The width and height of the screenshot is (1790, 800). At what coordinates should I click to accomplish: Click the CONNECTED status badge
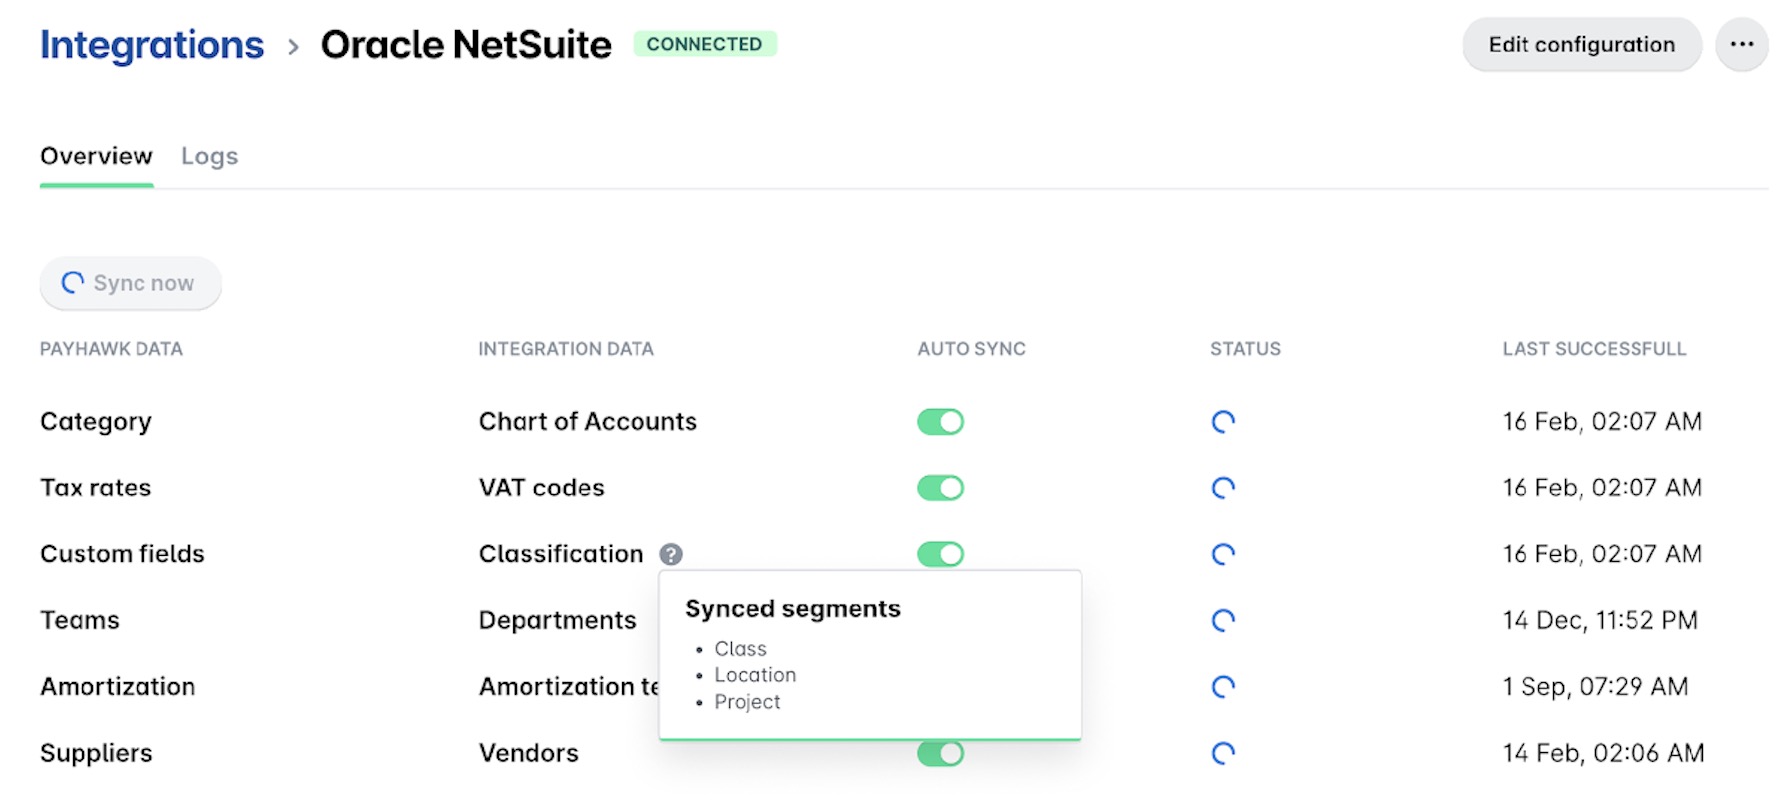pyautogui.click(x=704, y=44)
